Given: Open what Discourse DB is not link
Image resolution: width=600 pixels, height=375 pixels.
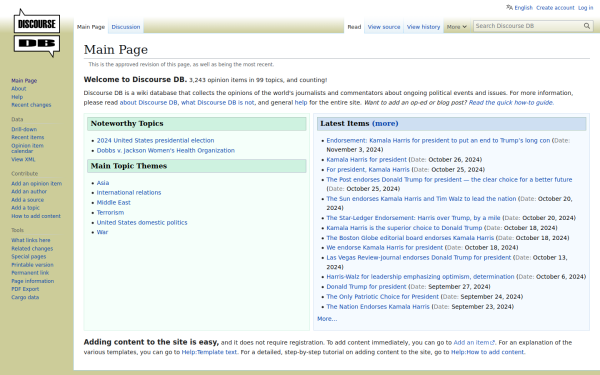Looking at the screenshot, I should pyautogui.click(x=218, y=103).
